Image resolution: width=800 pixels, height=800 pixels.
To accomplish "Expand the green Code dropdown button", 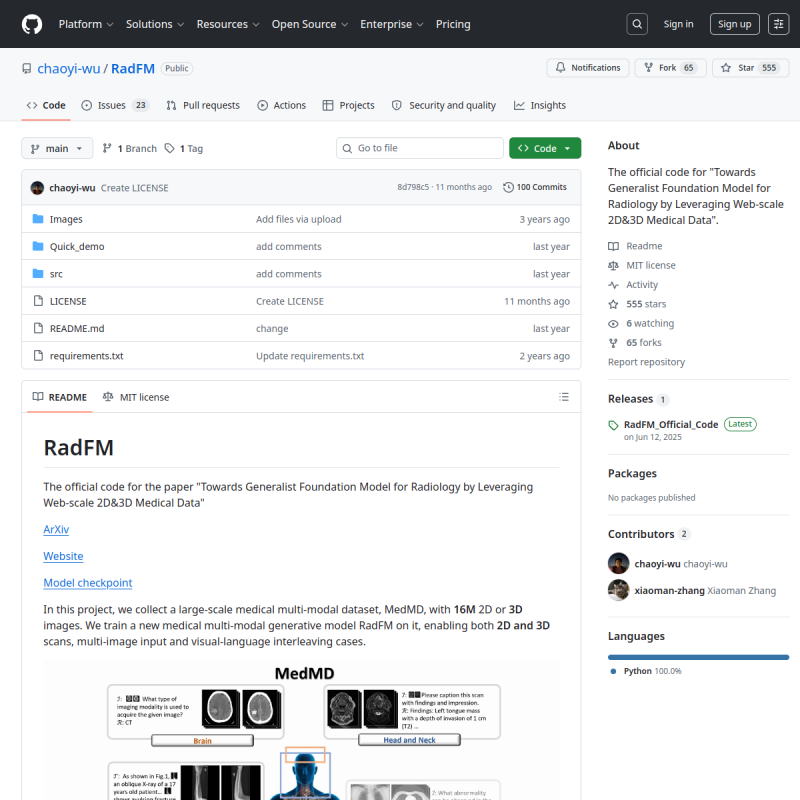I will pos(545,148).
